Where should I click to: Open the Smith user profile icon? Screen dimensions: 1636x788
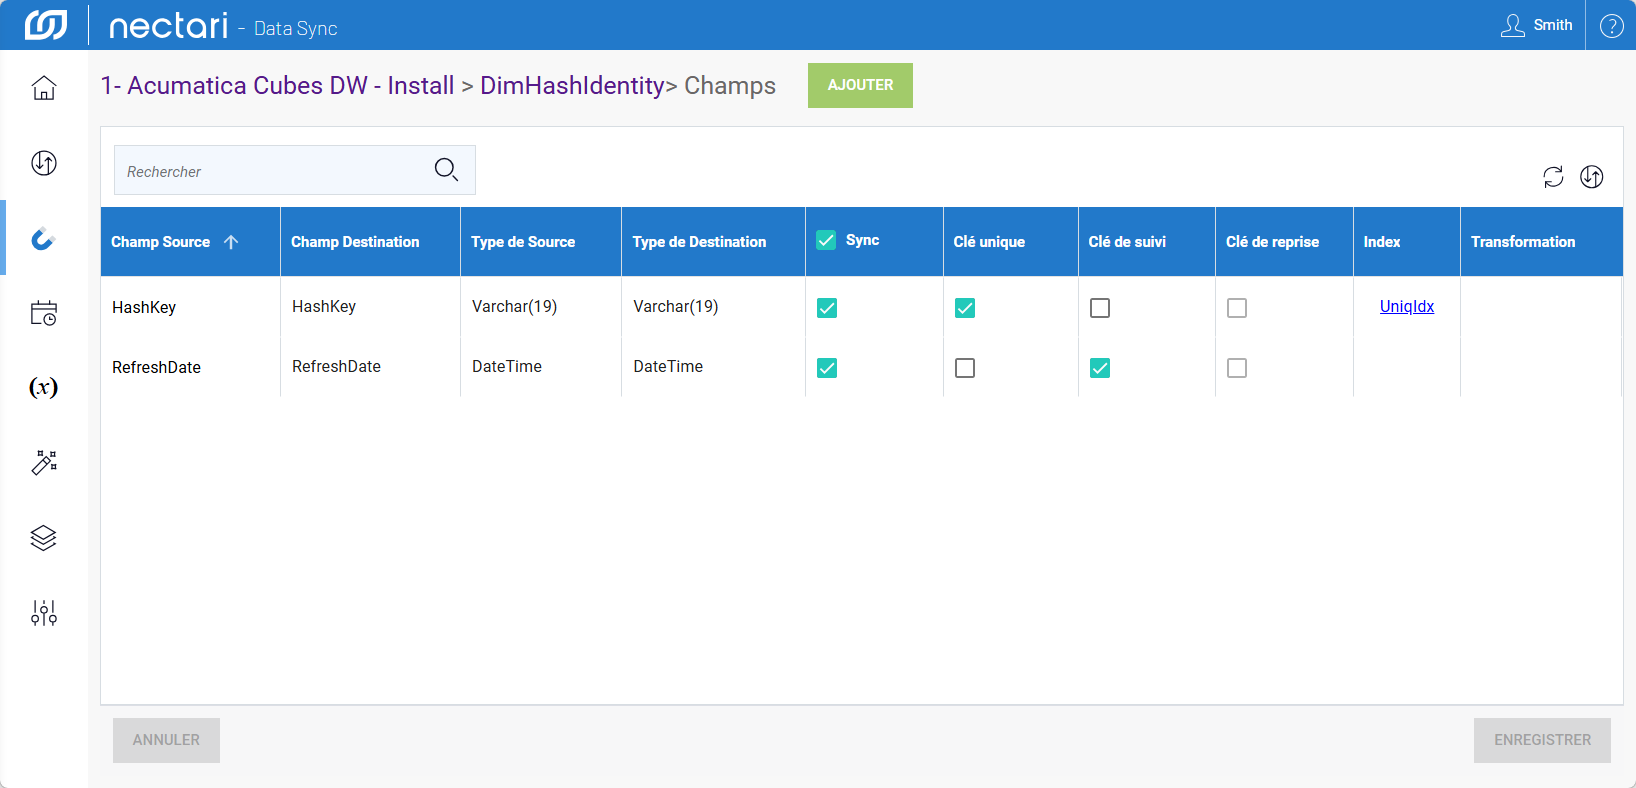1513,25
